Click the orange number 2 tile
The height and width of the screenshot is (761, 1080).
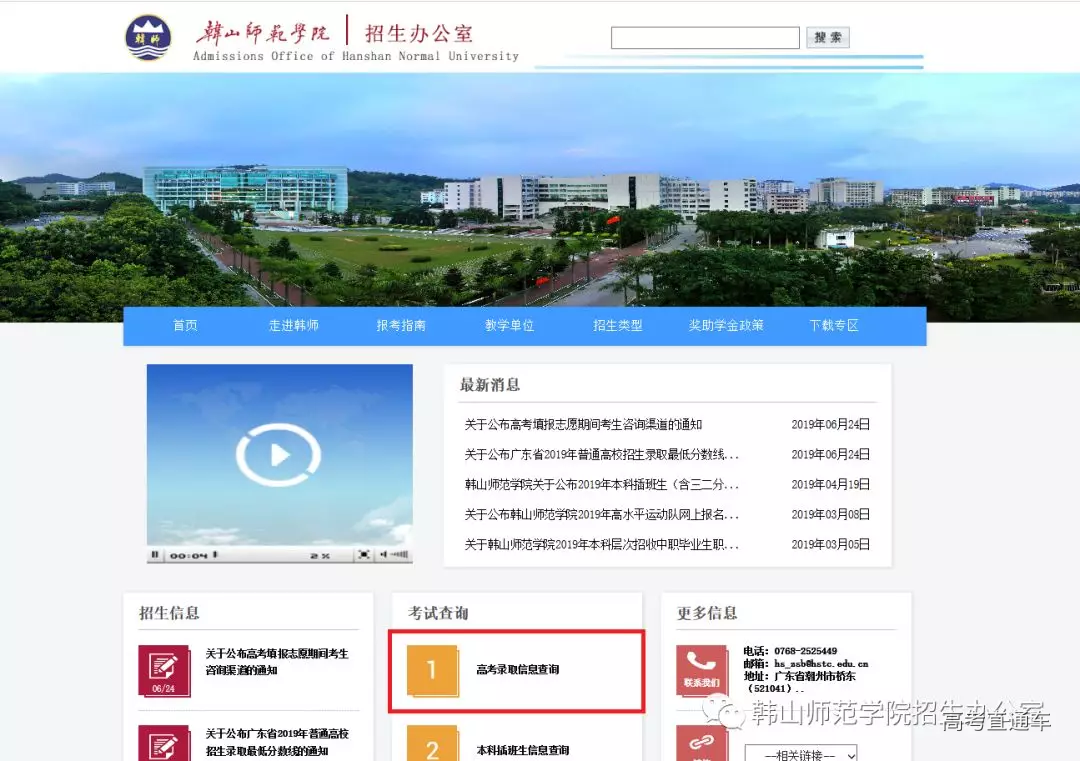432,745
